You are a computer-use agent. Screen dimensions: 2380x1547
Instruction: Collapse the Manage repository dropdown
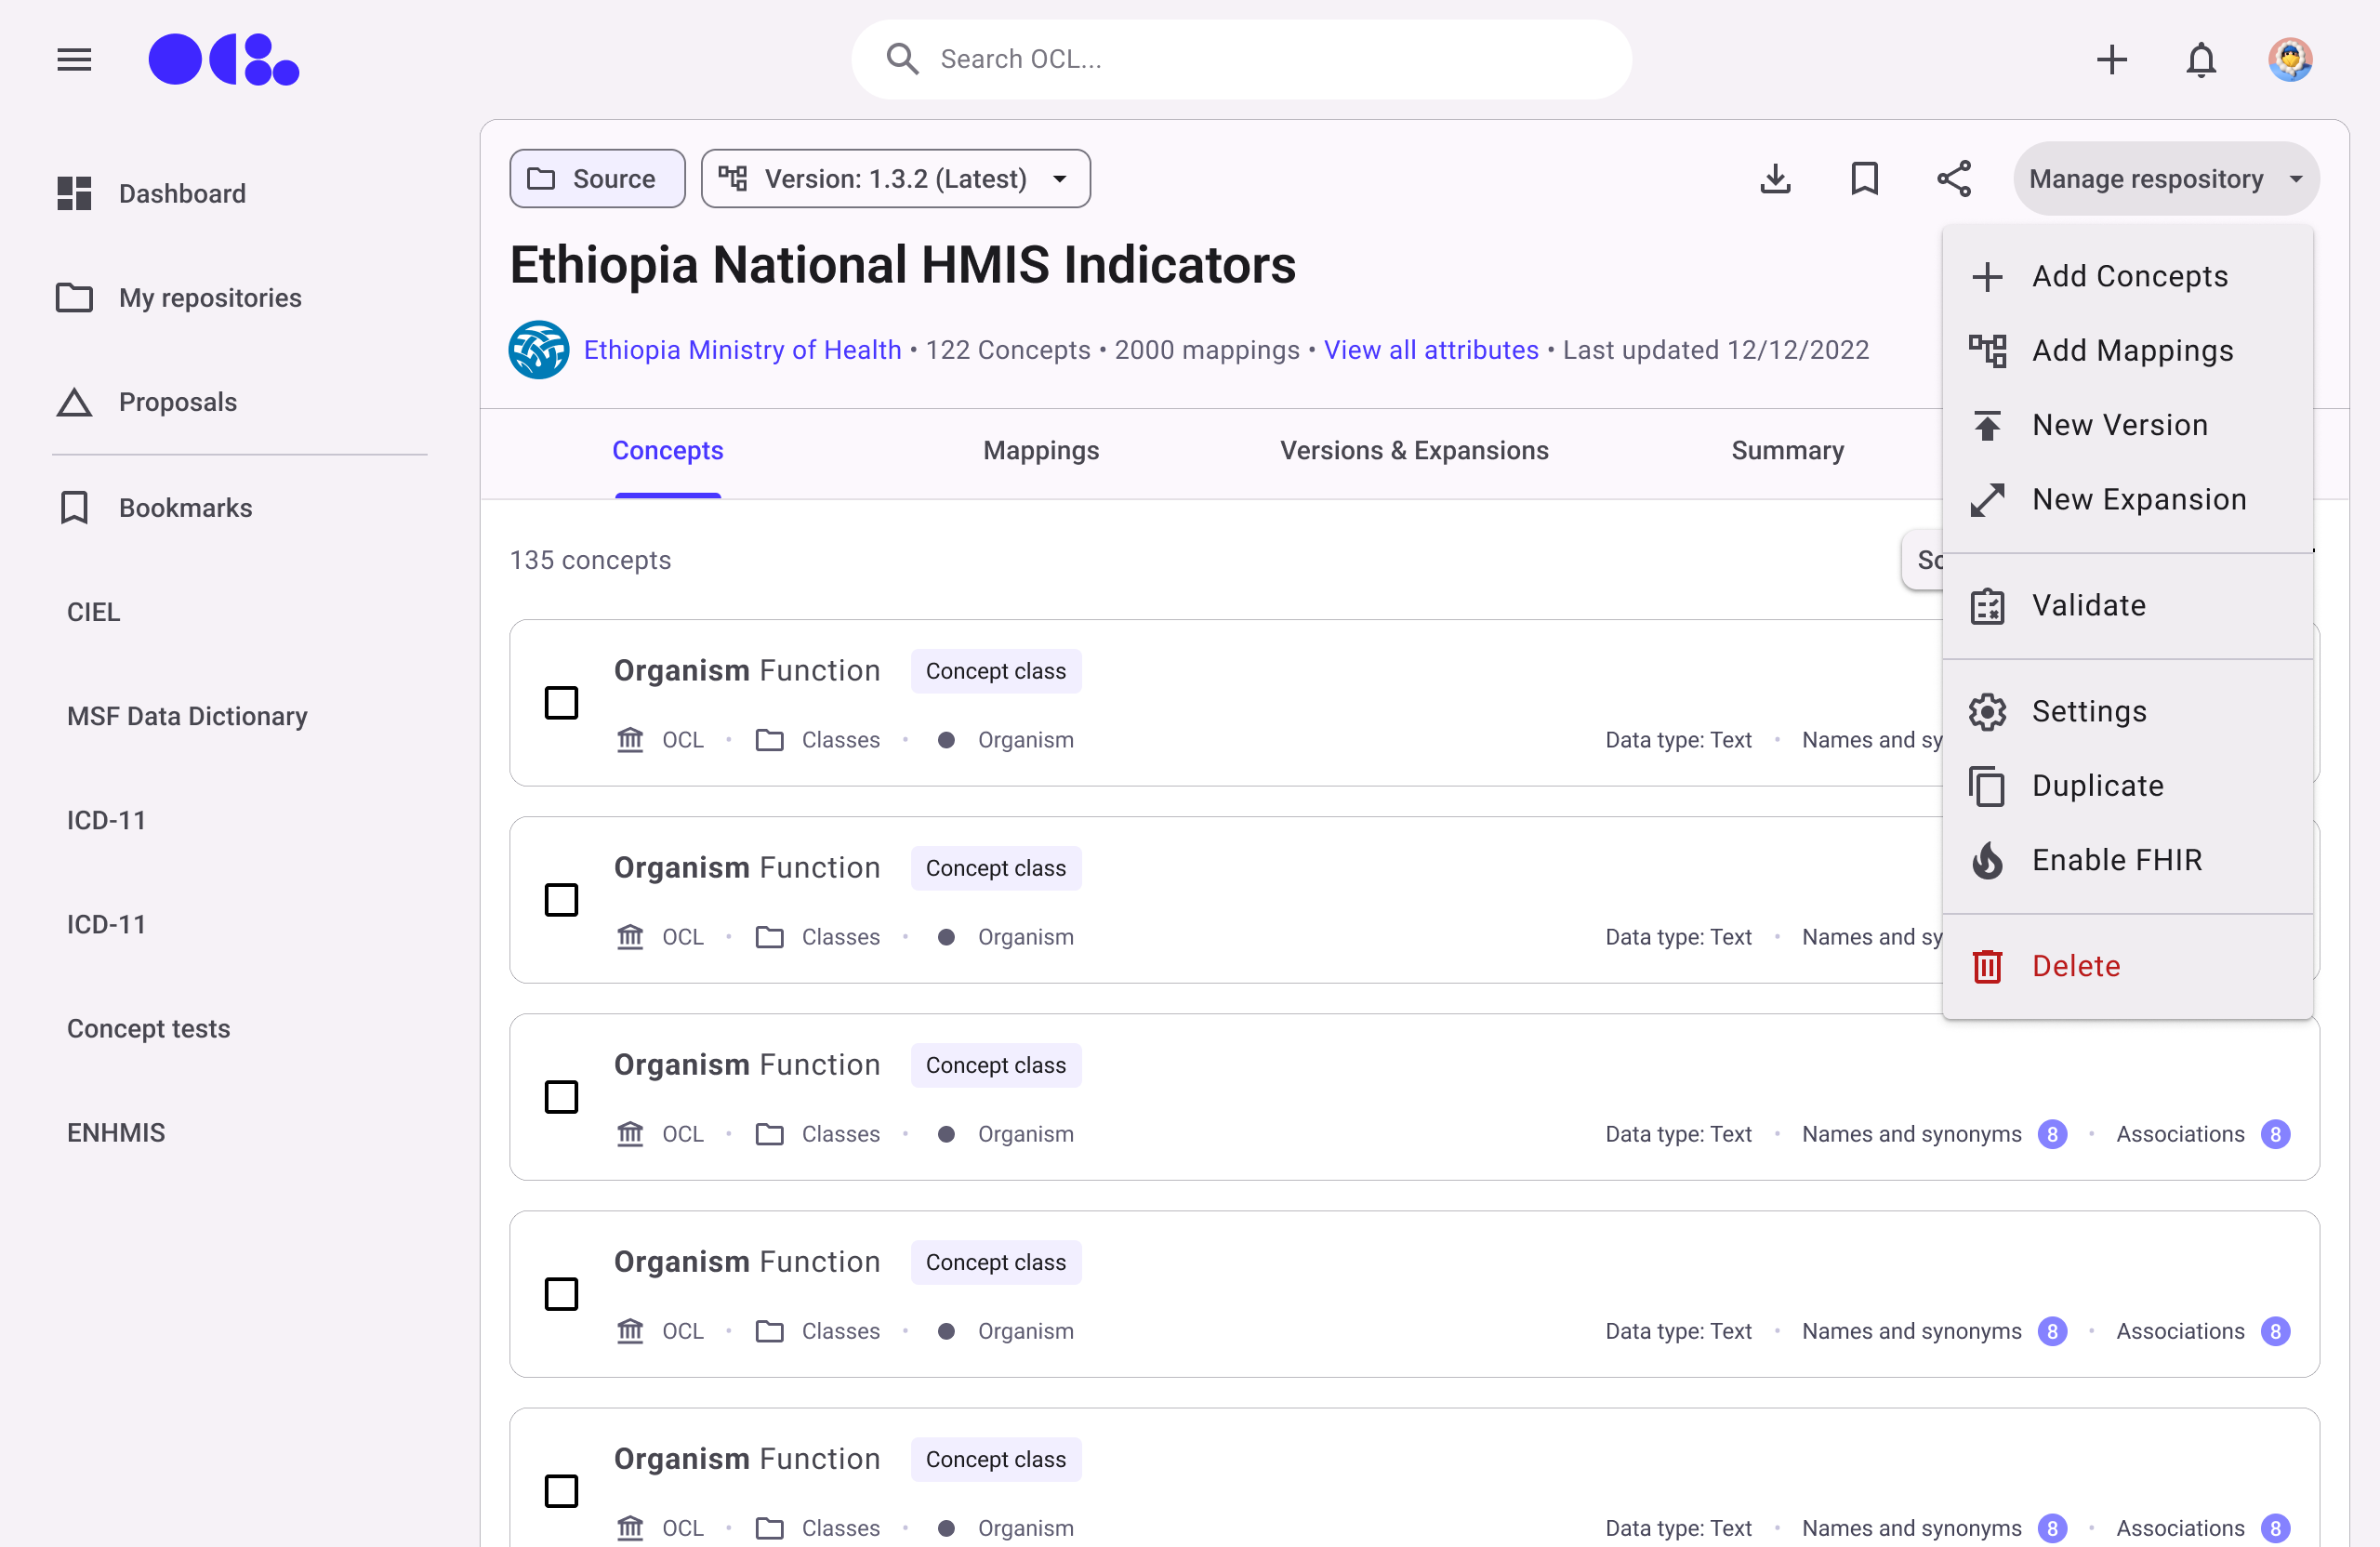pos(2165,179)
